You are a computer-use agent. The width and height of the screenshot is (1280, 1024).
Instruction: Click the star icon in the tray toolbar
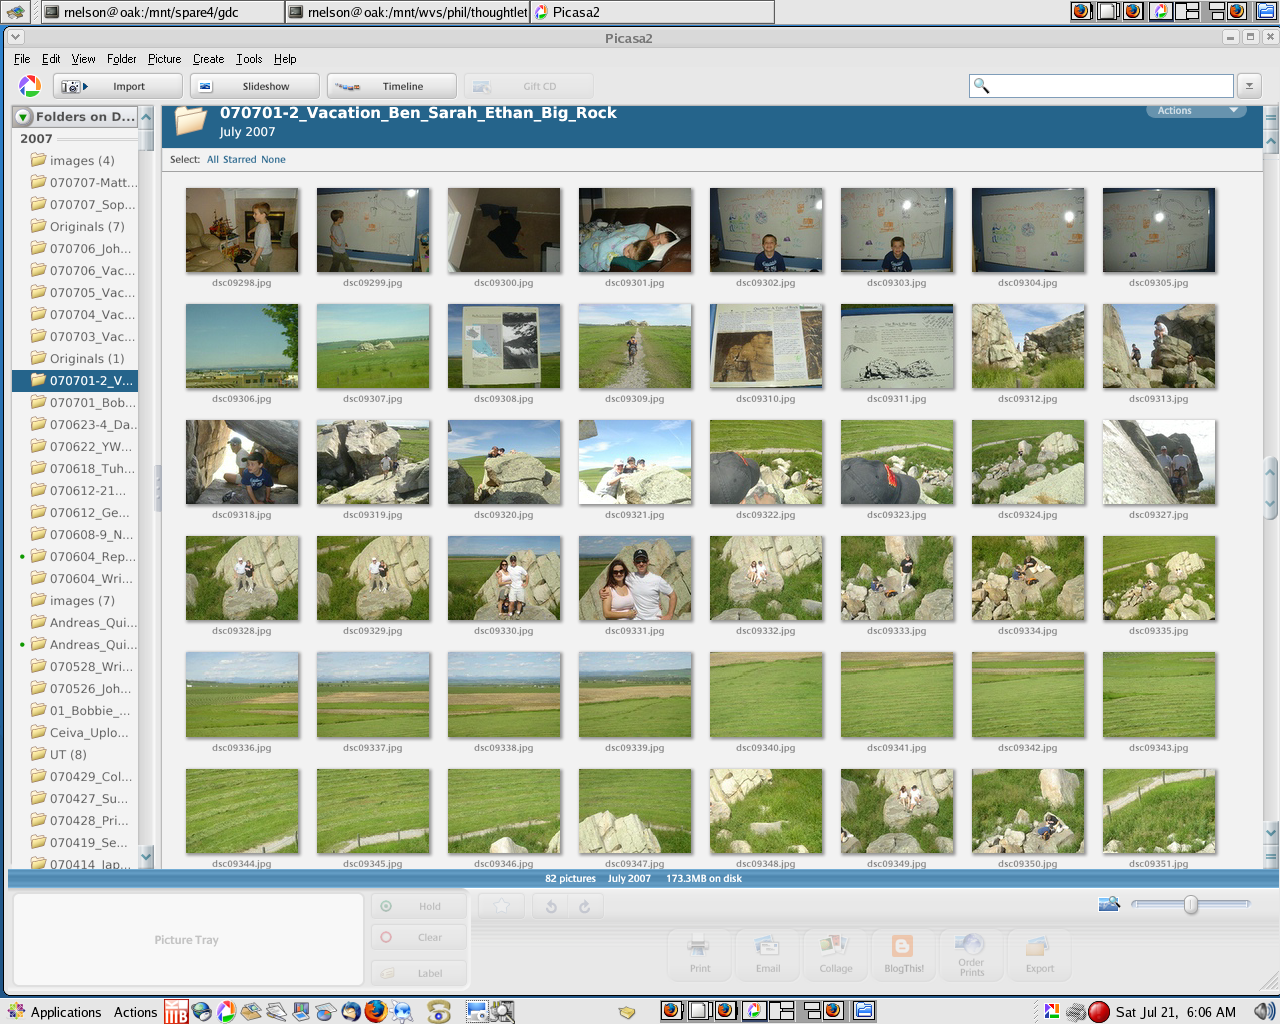pos(502,906)
